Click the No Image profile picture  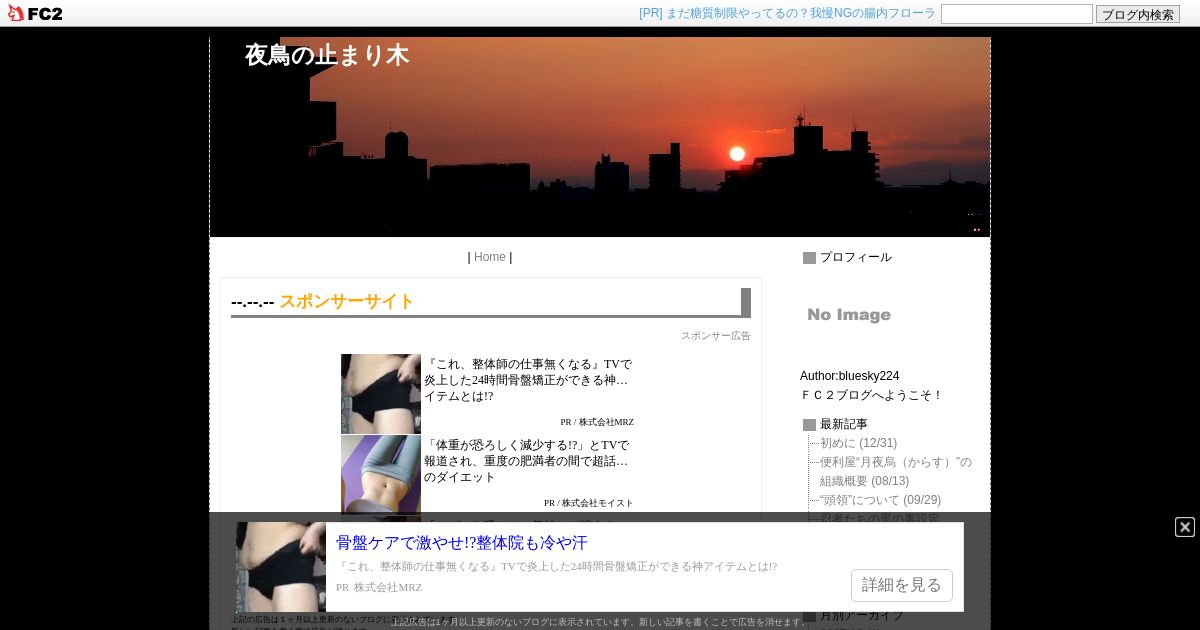(849, 315)
